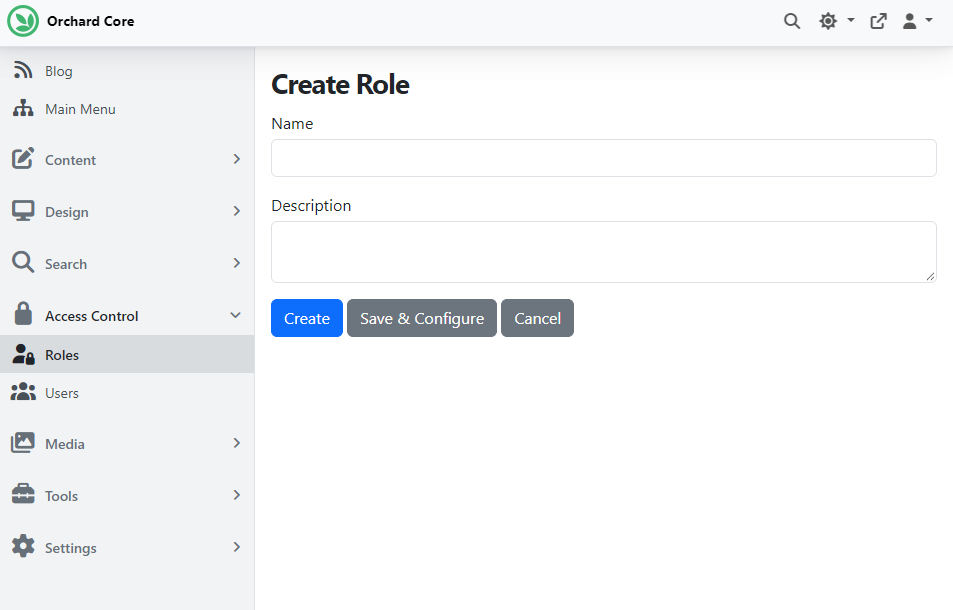953x610 pixels.
Task: Grab the Description textarea resize handle
Action: 931,276
